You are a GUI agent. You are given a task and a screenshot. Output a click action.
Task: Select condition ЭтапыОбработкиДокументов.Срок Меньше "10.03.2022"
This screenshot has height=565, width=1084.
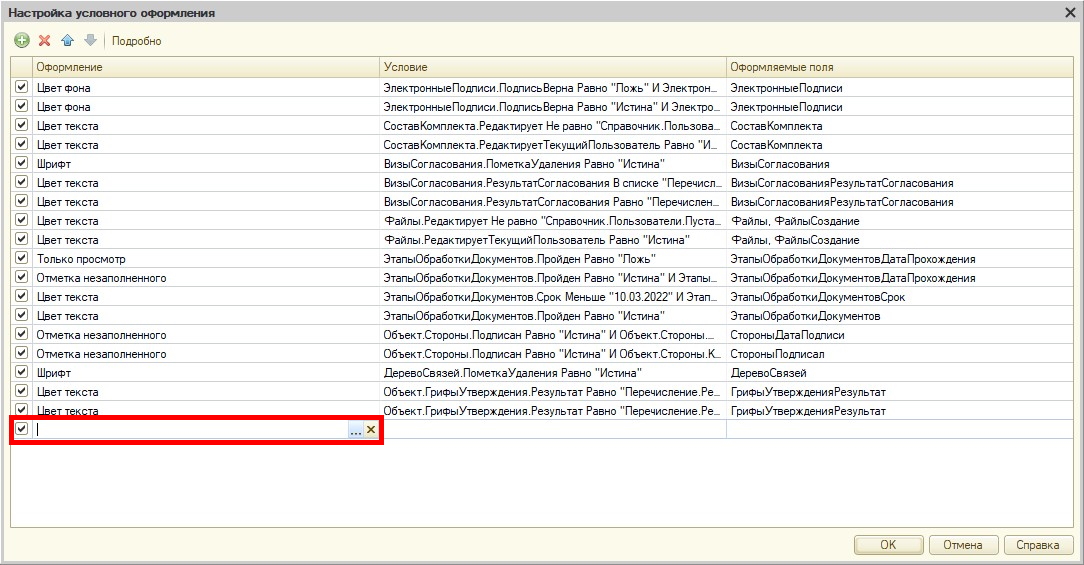(x=553, y=297)
